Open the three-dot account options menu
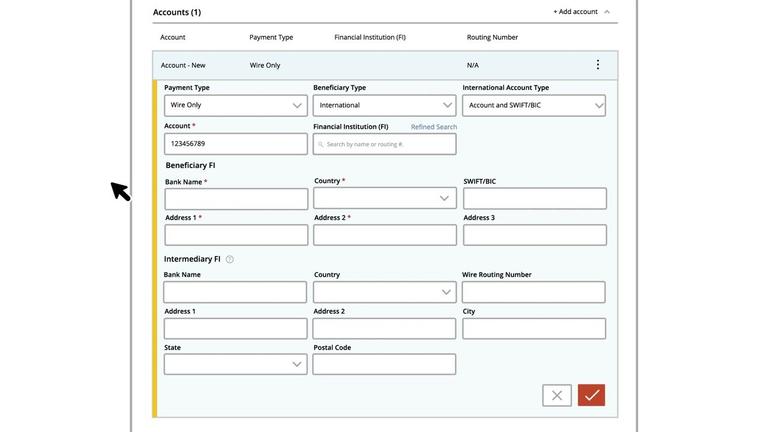 coord(598,65)
